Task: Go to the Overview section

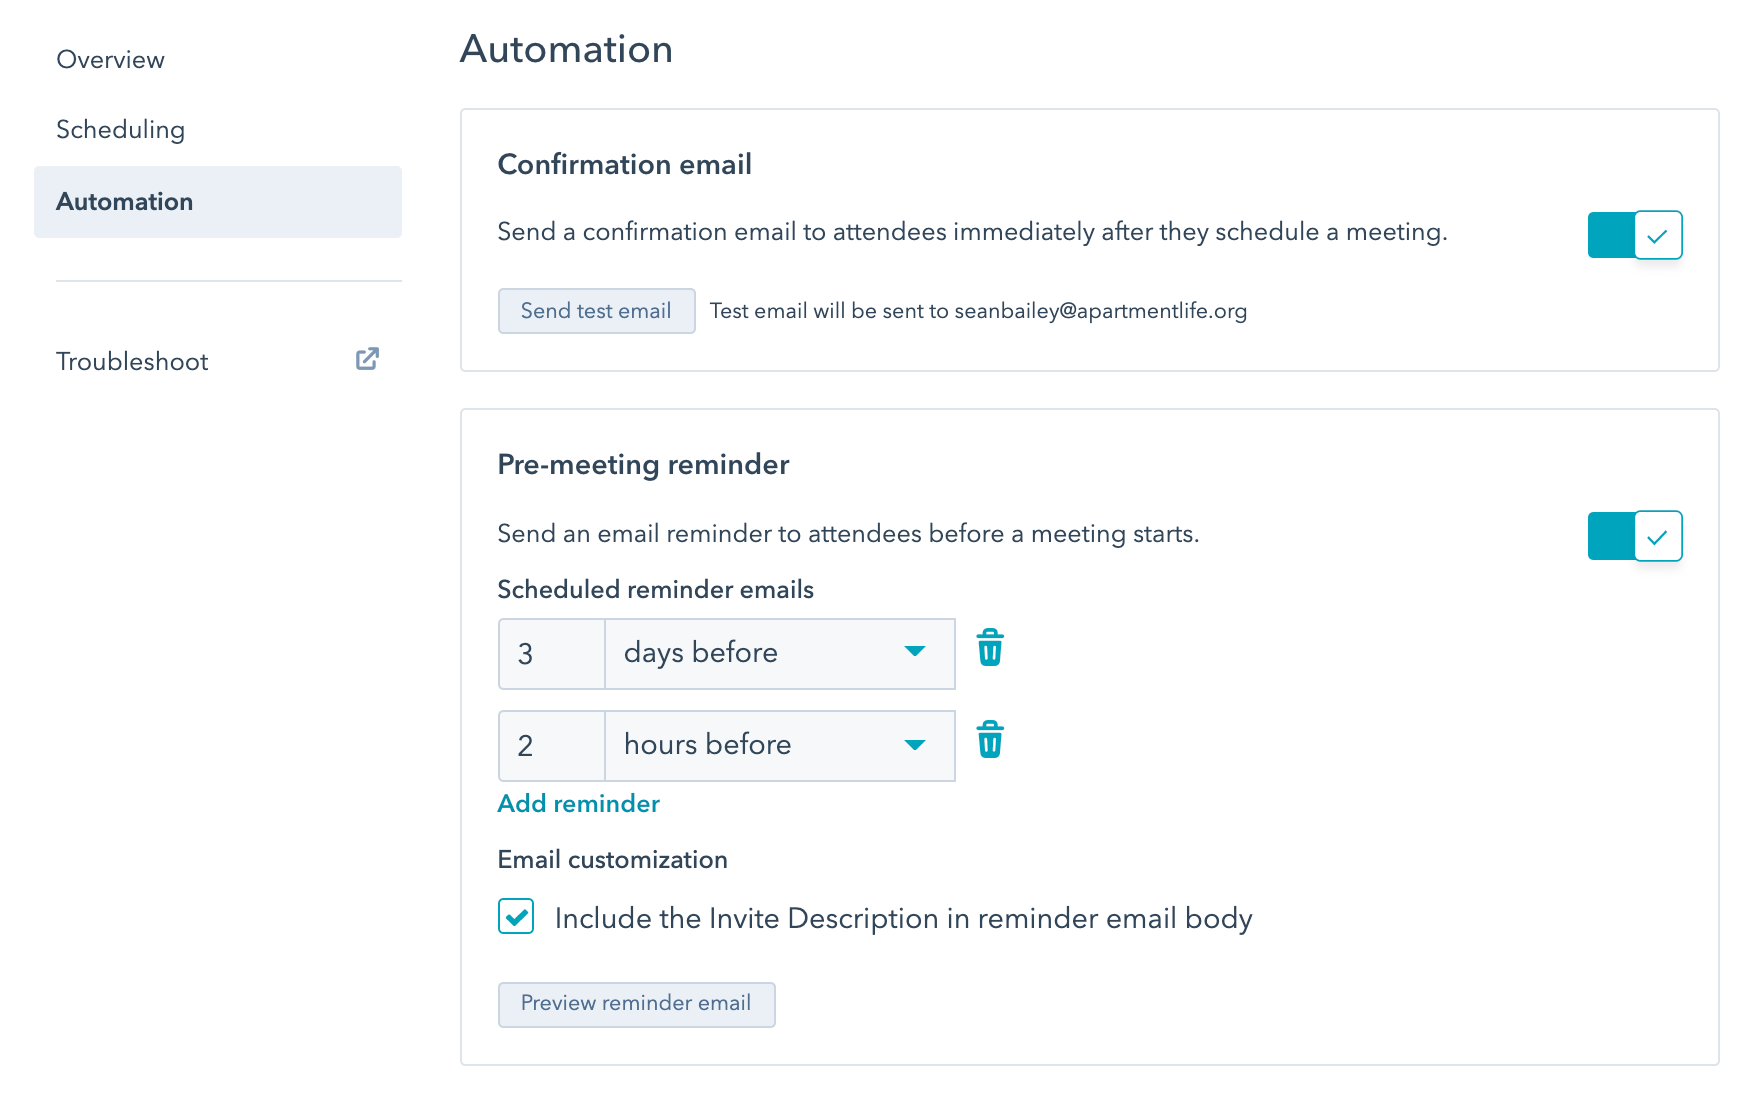Action: click(x=111, y=60)
